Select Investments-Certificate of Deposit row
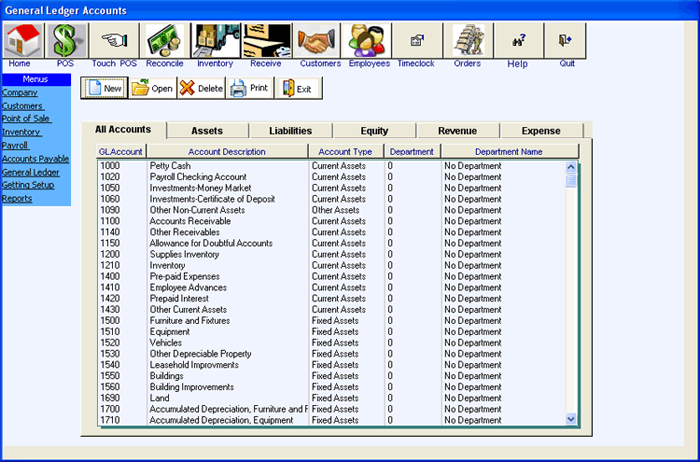The width and height of the screenshot is (700, 462). 331,199
